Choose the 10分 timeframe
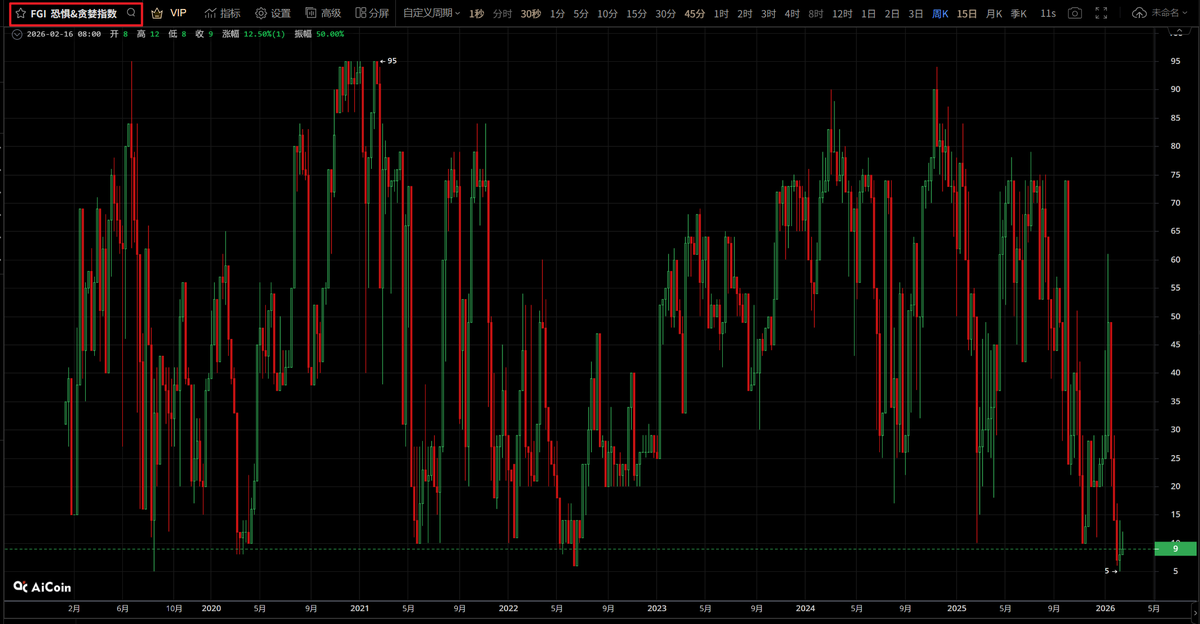Image resolution: width=1200 pixels, height=624 pixels. click(x=607, y=13)
